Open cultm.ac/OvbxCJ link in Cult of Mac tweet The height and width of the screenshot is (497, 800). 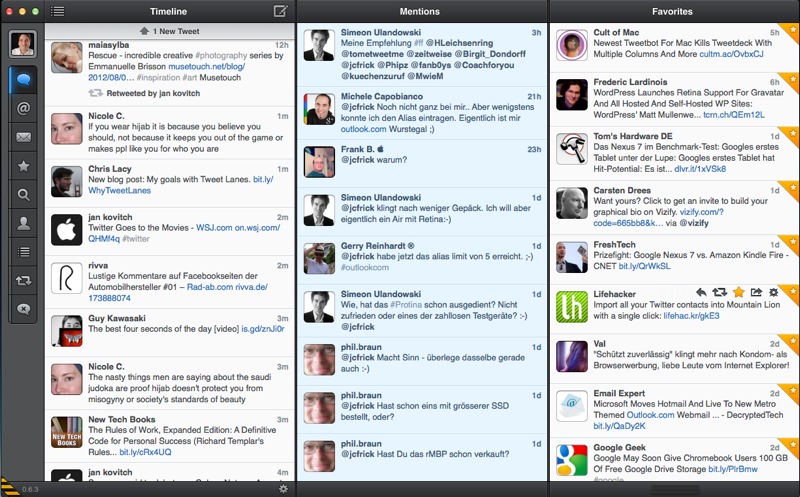coord(731,54)
